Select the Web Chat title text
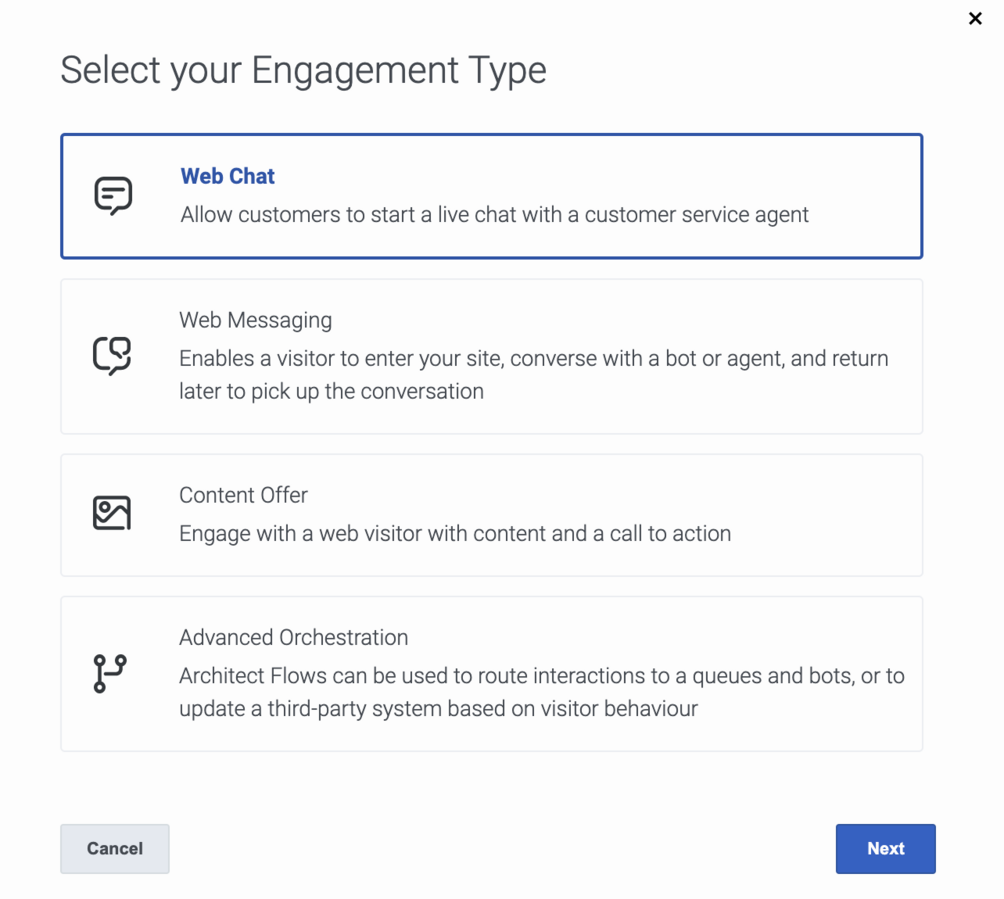Image resolution: width=1004 pixels, height=899 pixels. tap(227, 176)
